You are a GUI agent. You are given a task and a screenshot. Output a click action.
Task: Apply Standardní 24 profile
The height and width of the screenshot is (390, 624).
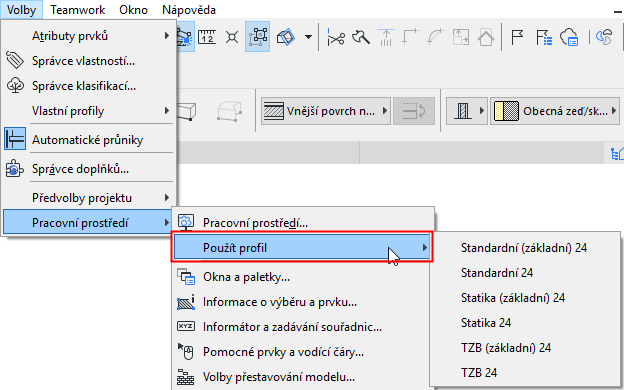tap(524, 273)
